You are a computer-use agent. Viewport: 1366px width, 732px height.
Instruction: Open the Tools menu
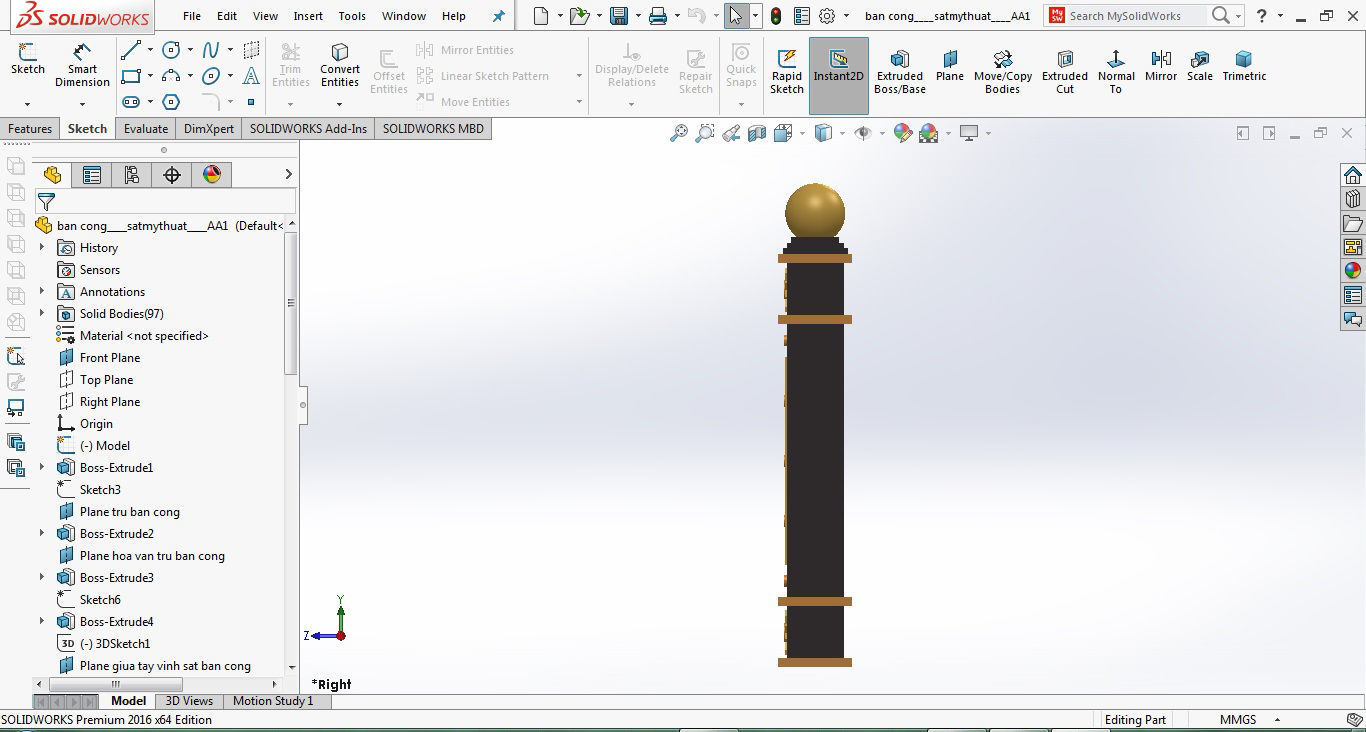coord(352,16)
